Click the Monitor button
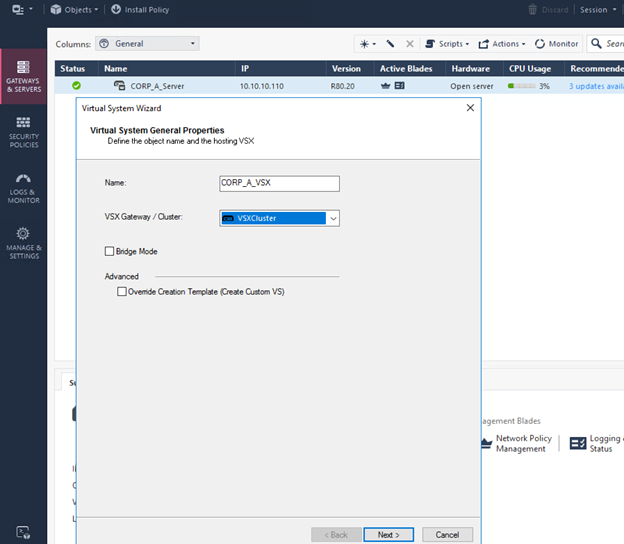Viewport: 624px width, 544px height. tap(556, 44)
